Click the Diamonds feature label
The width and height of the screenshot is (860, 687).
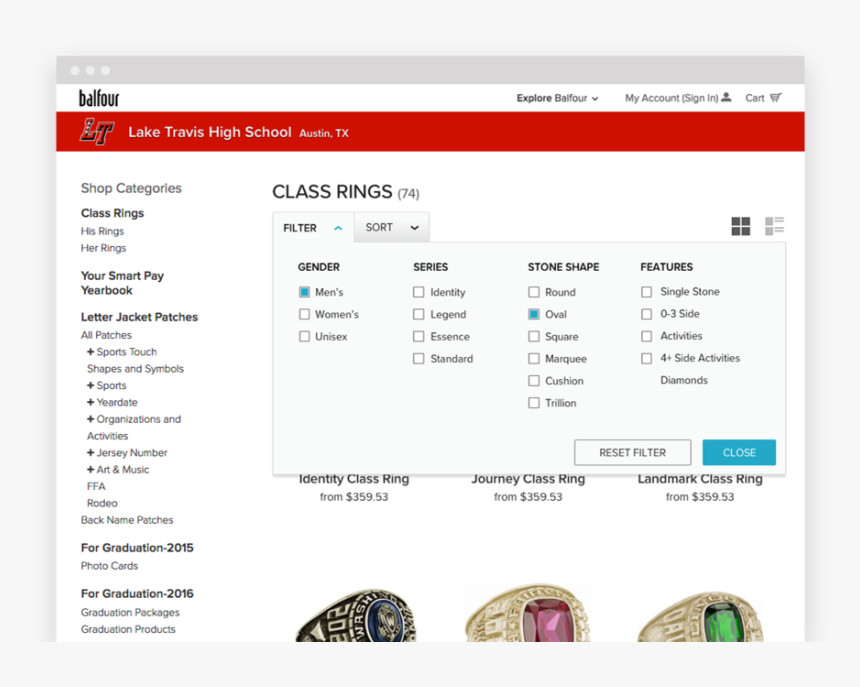(x=684, y=381)
